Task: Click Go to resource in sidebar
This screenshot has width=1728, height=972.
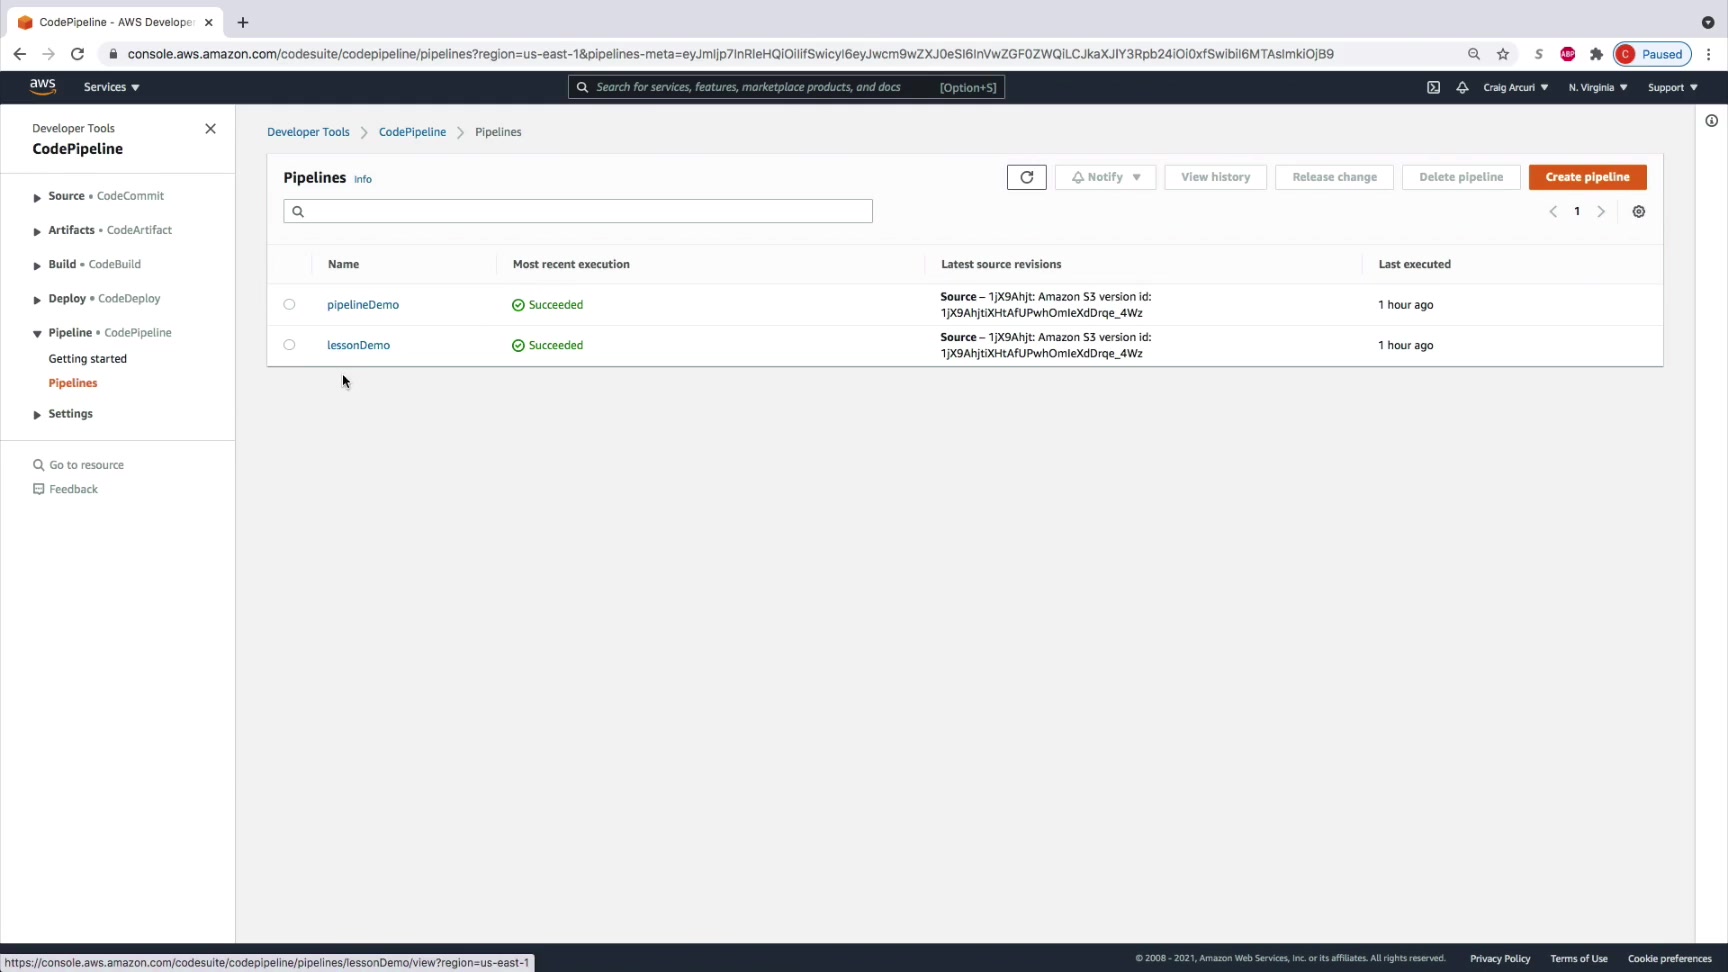Action: 78,465
